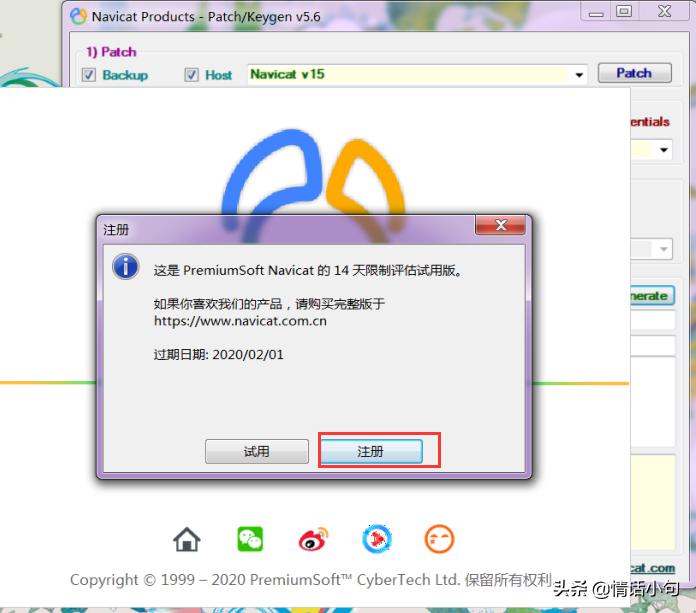696x613 pixels.
Task: Open the greyed-out dropdown in keygen window
Action: 663,249
